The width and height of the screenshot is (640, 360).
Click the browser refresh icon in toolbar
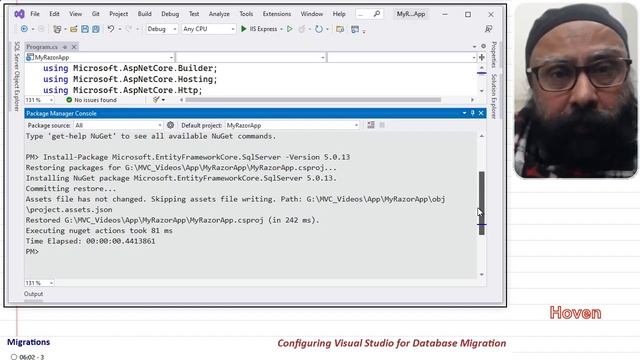point(319,29)
